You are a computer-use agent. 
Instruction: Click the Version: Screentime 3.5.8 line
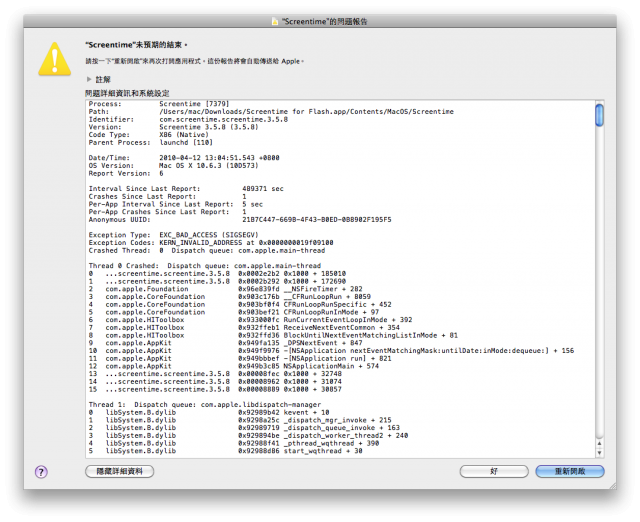click(173, 127)
